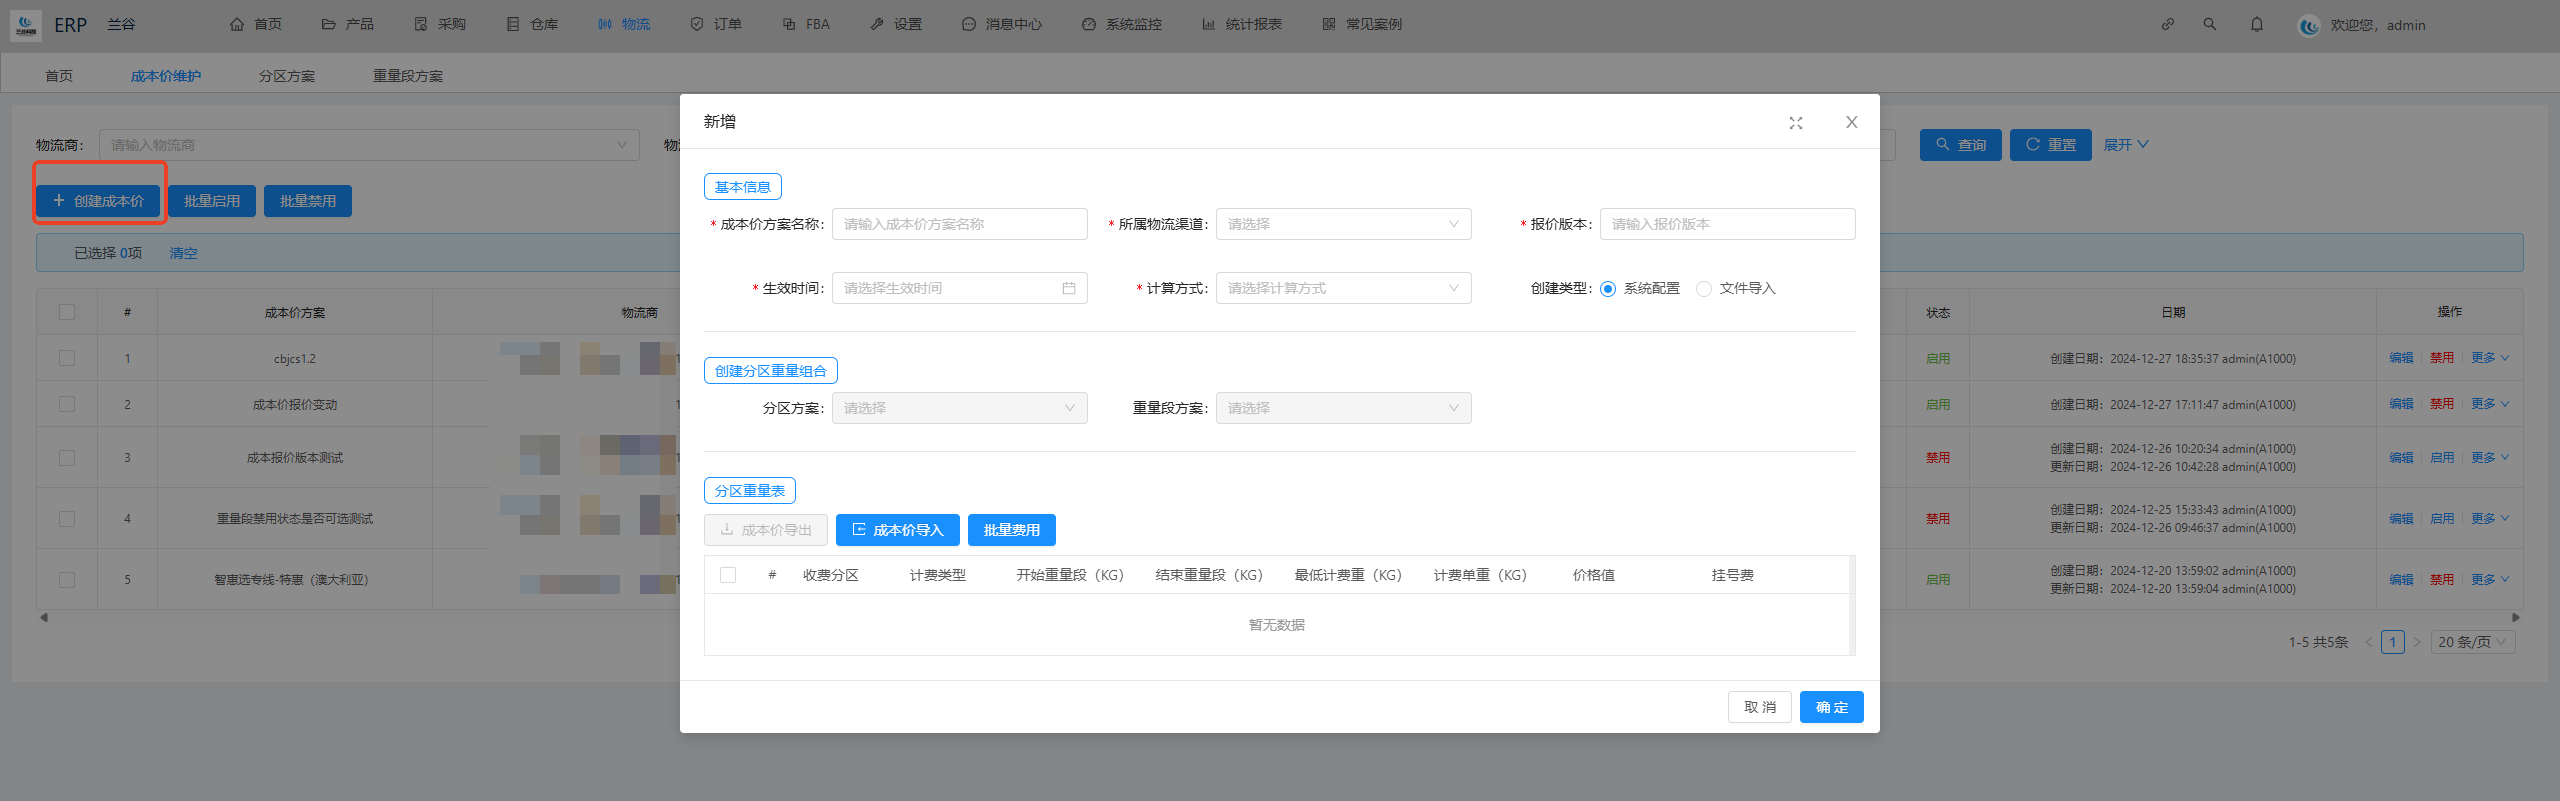Open the 重量段方案 dropdown
The image size is (2560, 801).
tap(1342, 409)
